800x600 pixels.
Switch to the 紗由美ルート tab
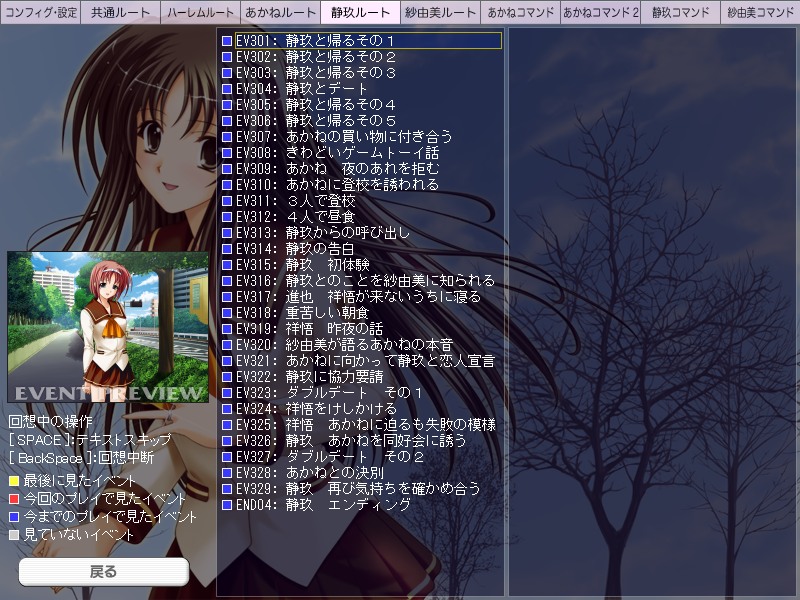tap(440, 12)
